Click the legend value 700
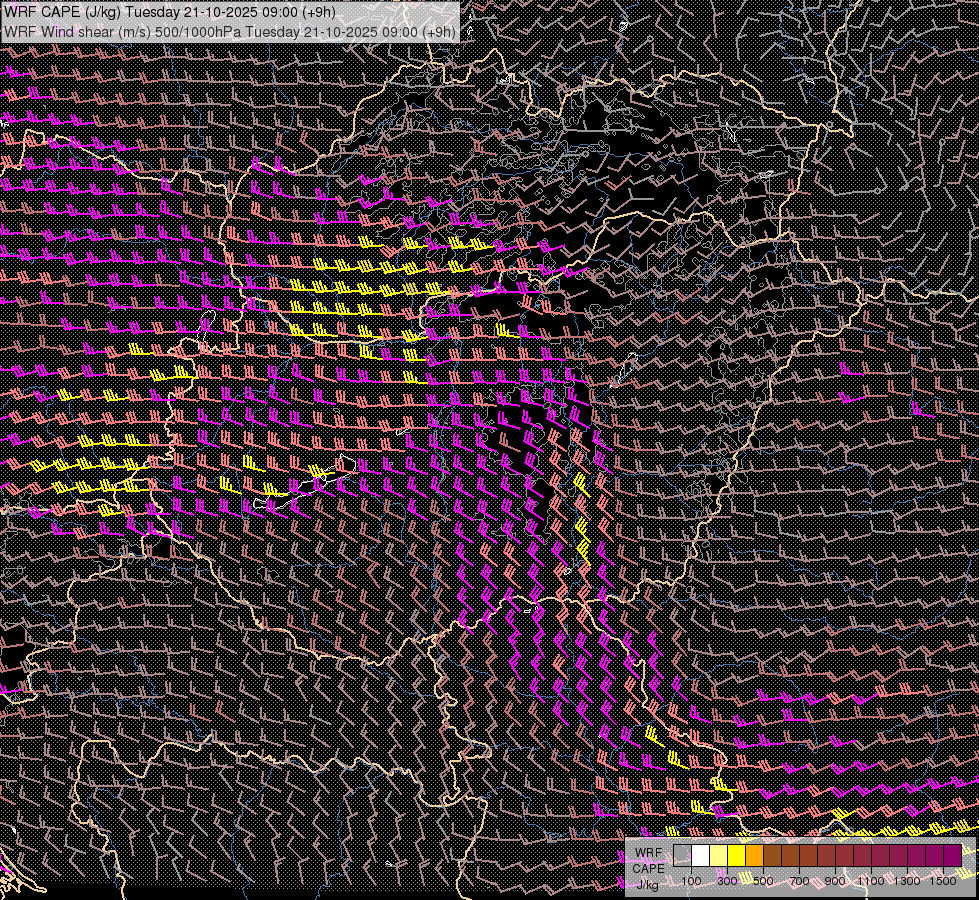This screenshot has height=900, width=979. (800, 881)
